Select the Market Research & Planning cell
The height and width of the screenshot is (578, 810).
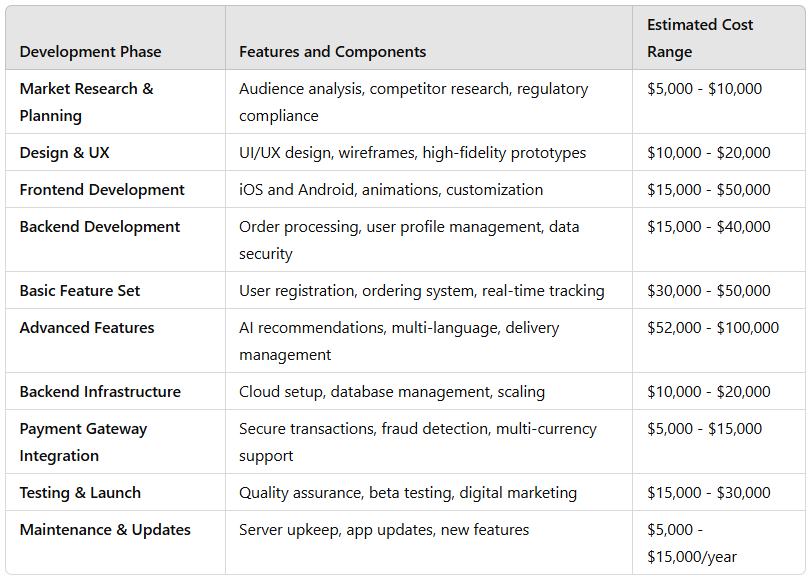(x=86, y=102)
